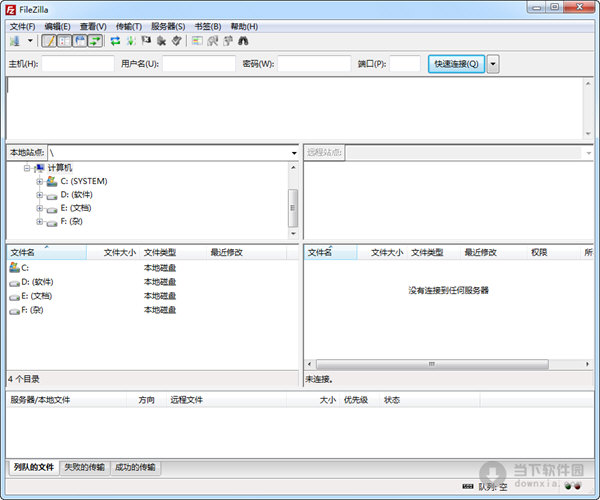Image resolution: width=600 pixels, height=500 pixels.
Task: Open the 查看(V) menu
Action: tap(93, 26)
